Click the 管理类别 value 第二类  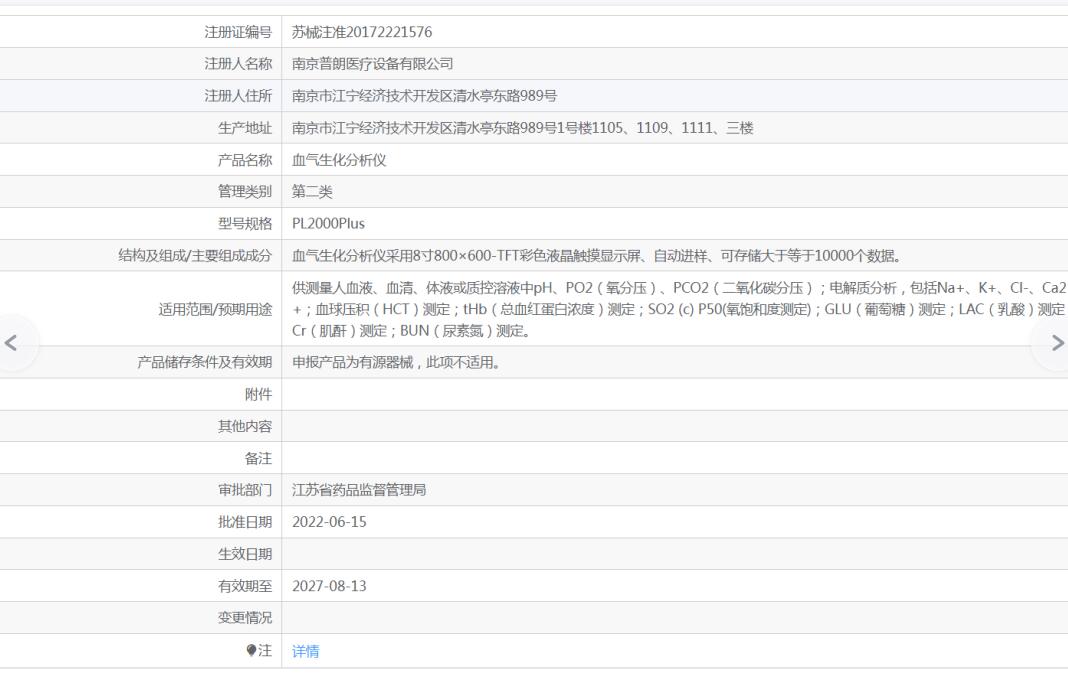coord(312,191)
